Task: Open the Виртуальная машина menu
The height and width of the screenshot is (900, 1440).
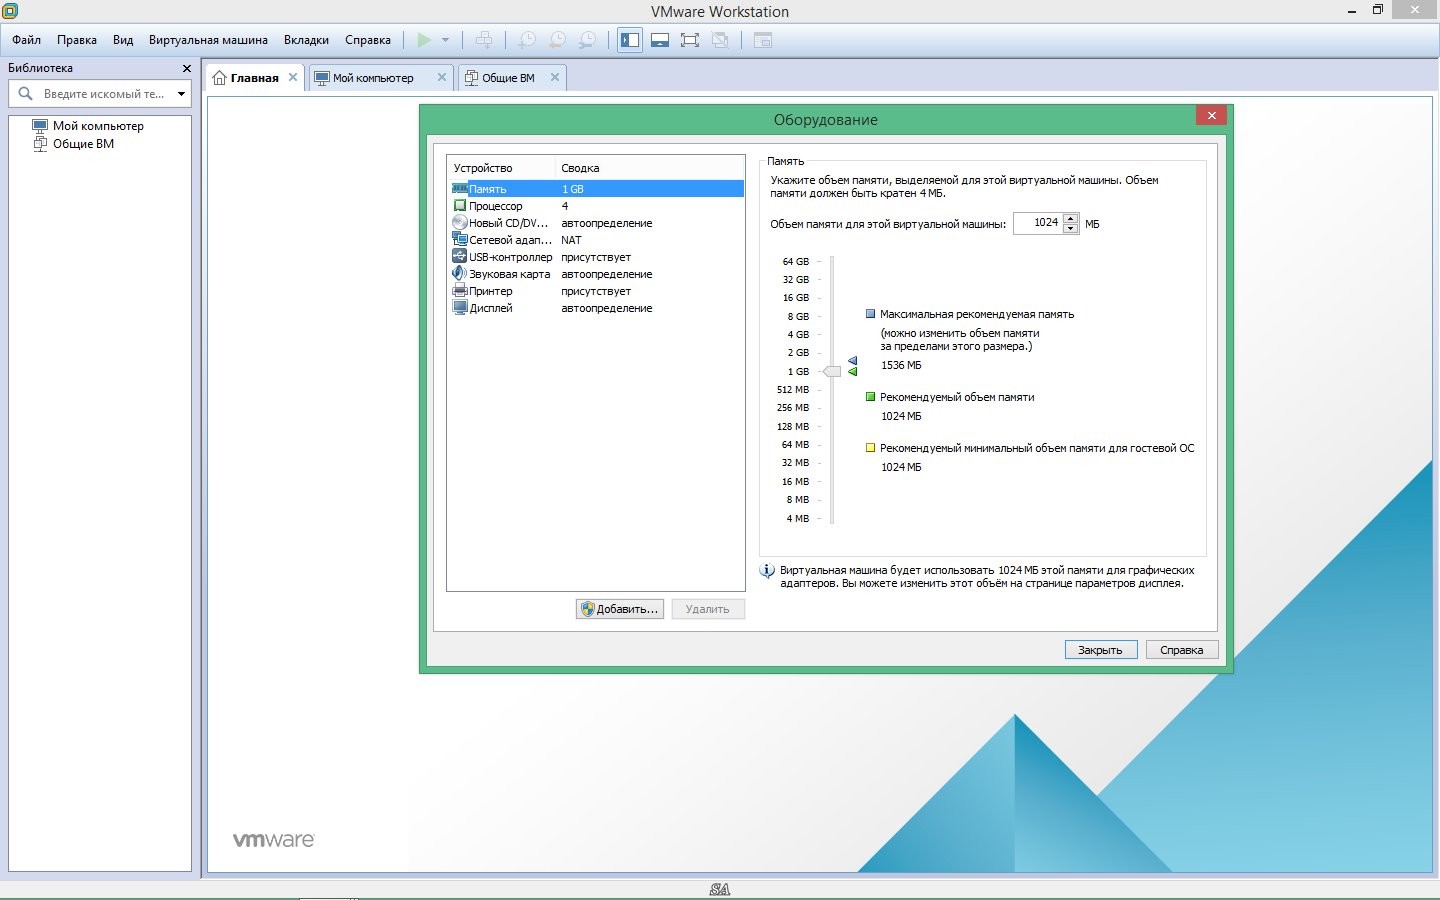Action: tap(208, 40)
